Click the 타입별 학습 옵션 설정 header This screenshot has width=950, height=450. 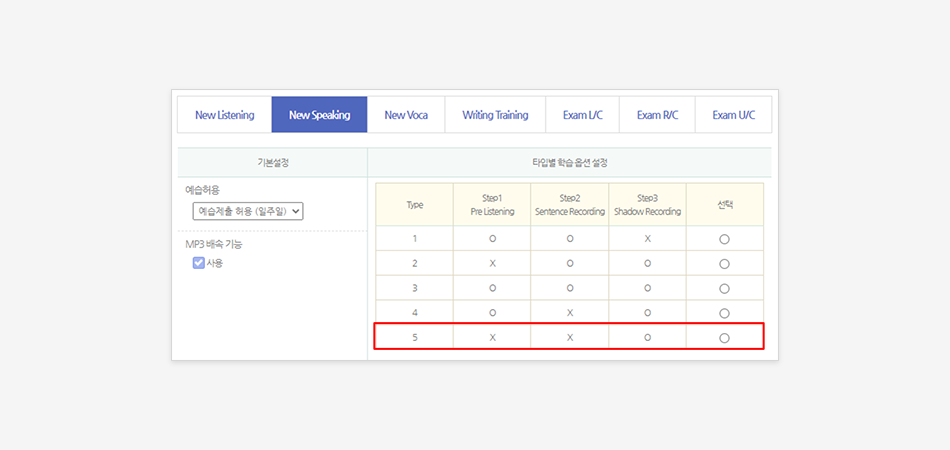click(570, 162)
